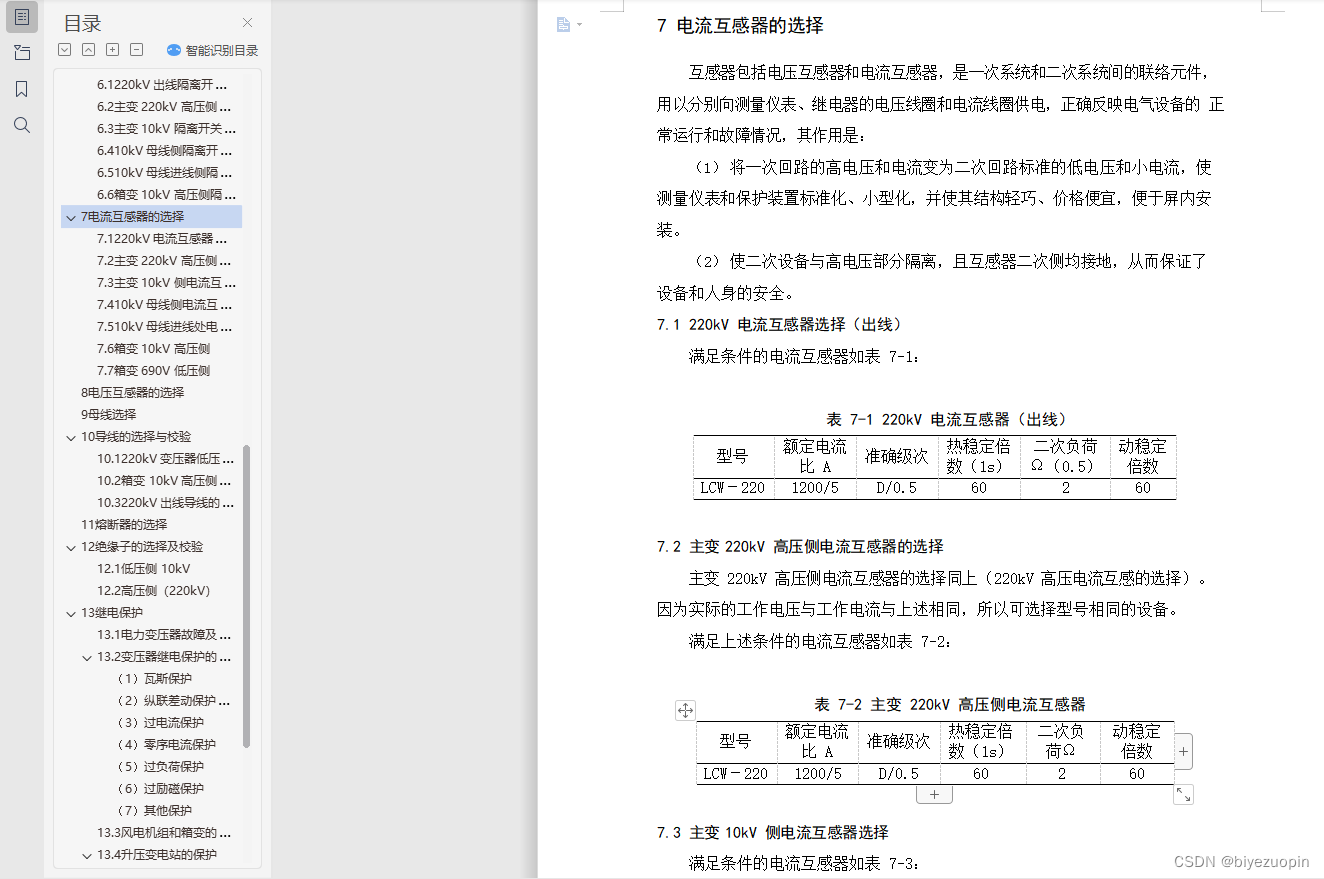Jump to 7.410kV 母线侧电流互 entry

click(164, 305)
